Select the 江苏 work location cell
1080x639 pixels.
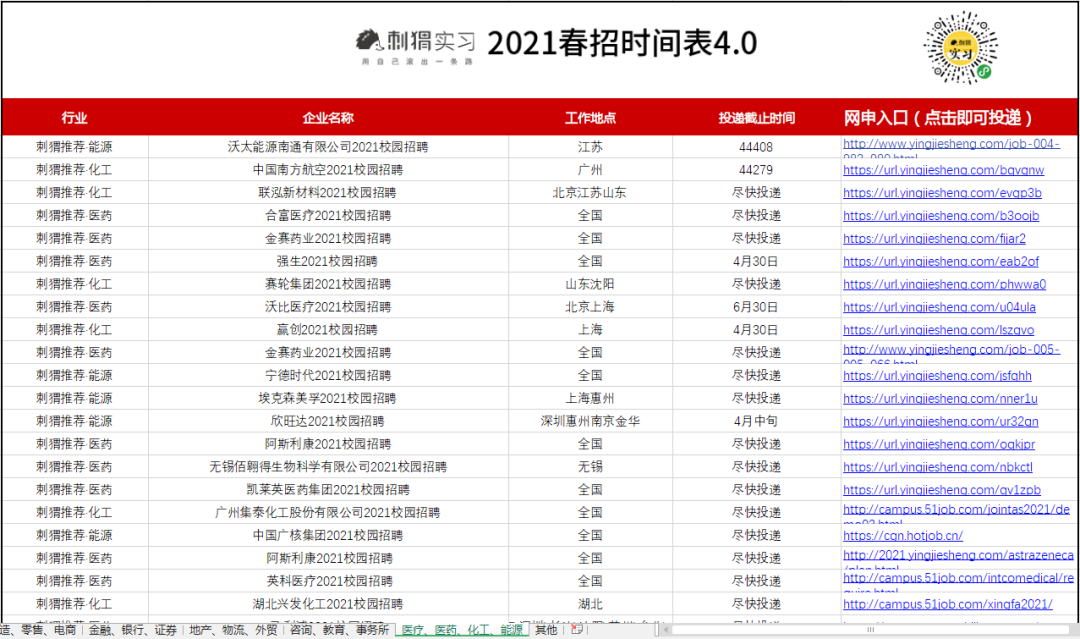[590, 147]
